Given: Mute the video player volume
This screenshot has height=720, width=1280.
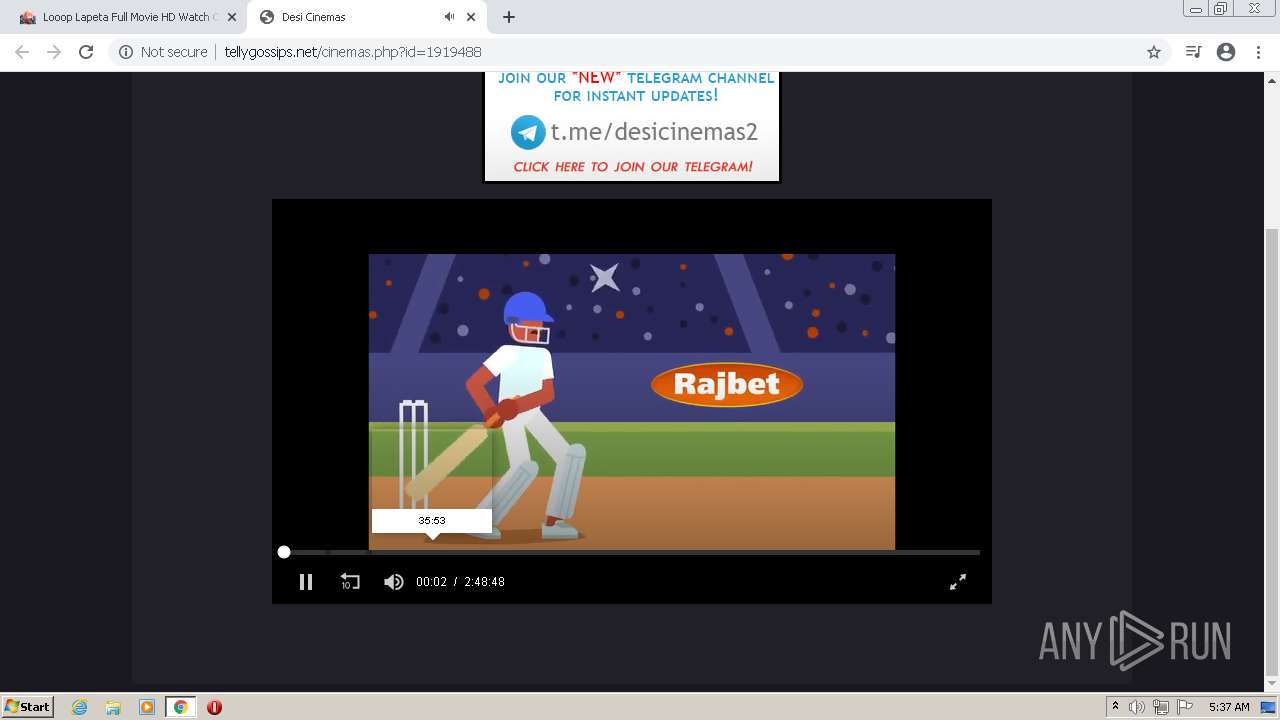Looking at the screenshot, I should click(x=394, y=582).
